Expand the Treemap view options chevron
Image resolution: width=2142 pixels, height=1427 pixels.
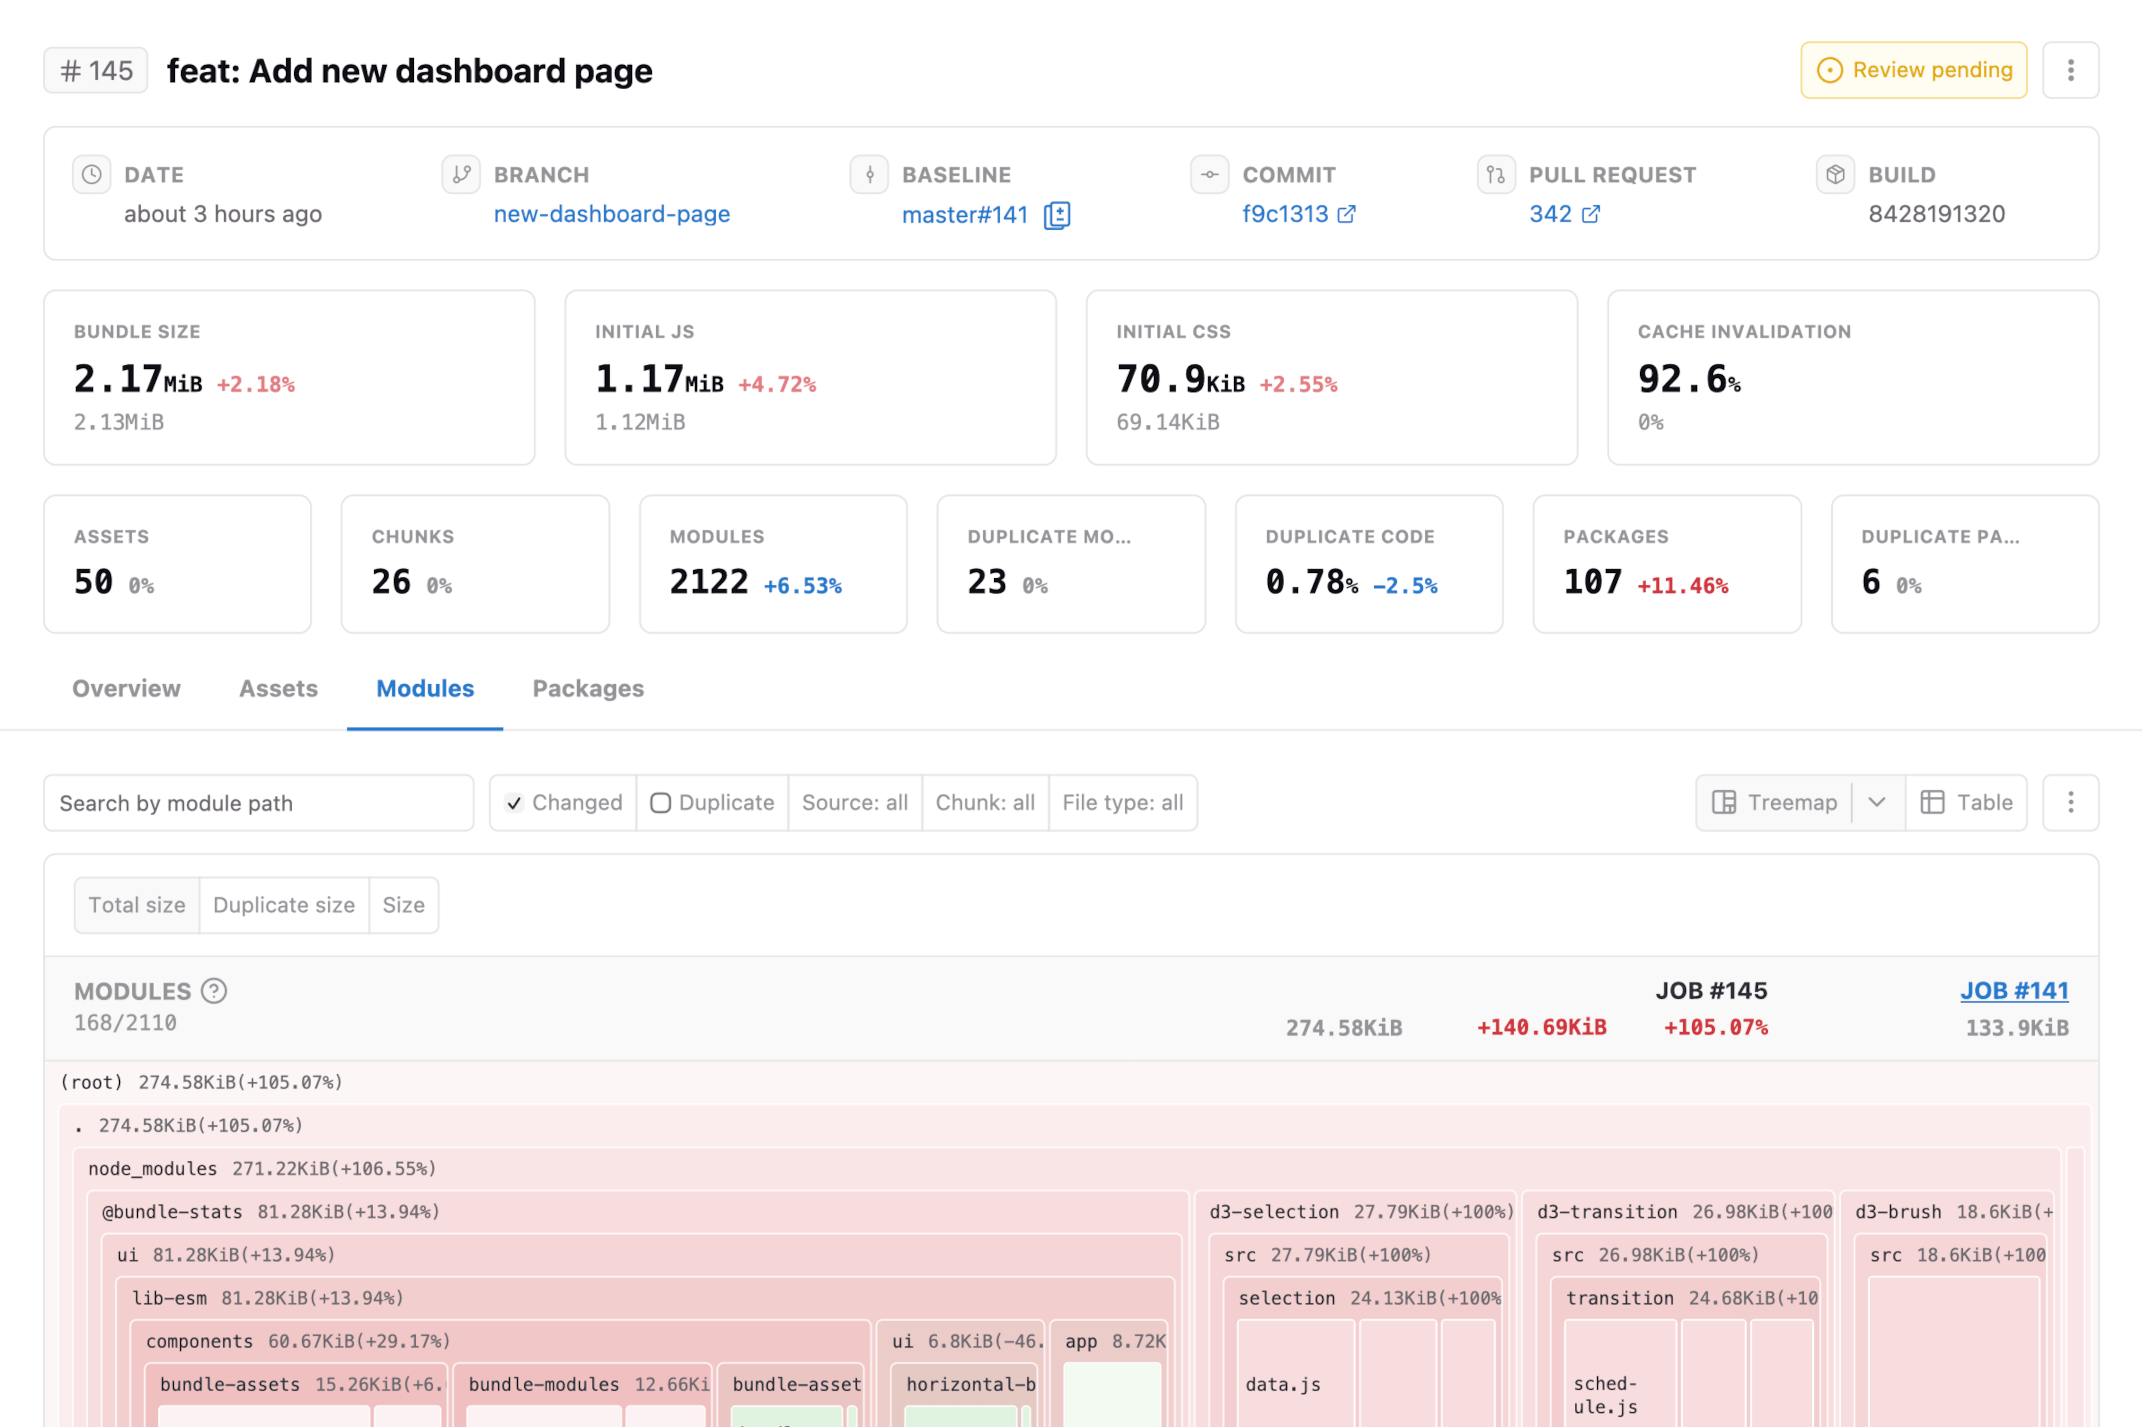pos(1877,802)
